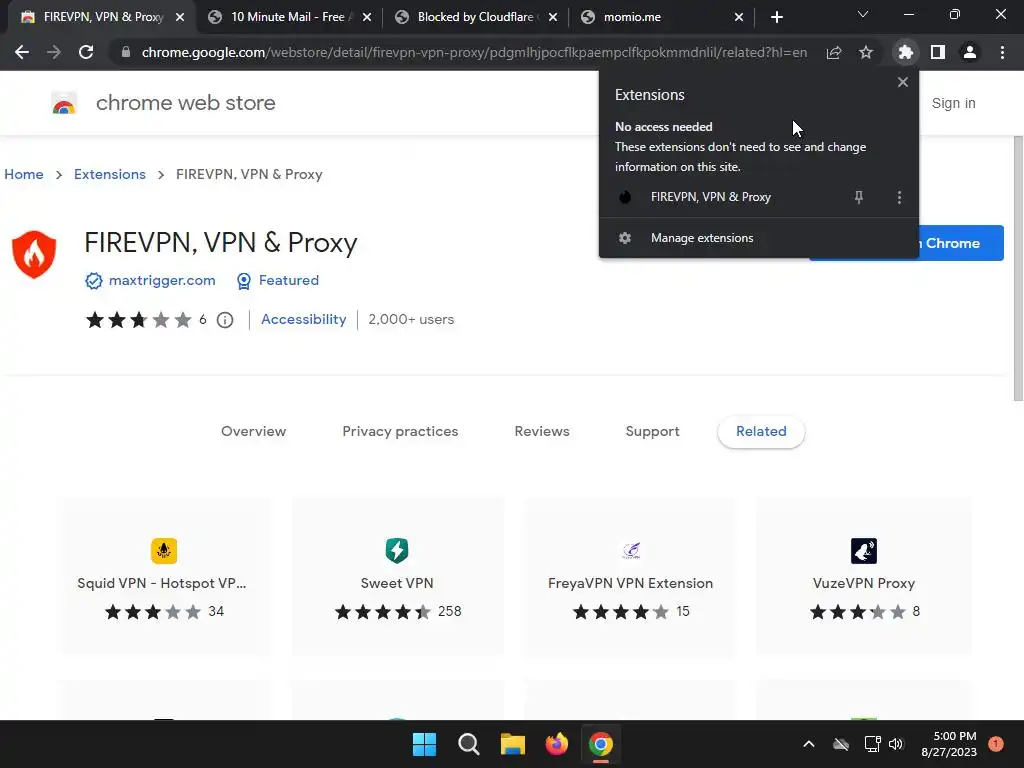The width and height of the screenshot is (1024, 768).
Task: Open FreyaVPN VPN Extension card
Action: pyautogui.click(x=630, y=577)
